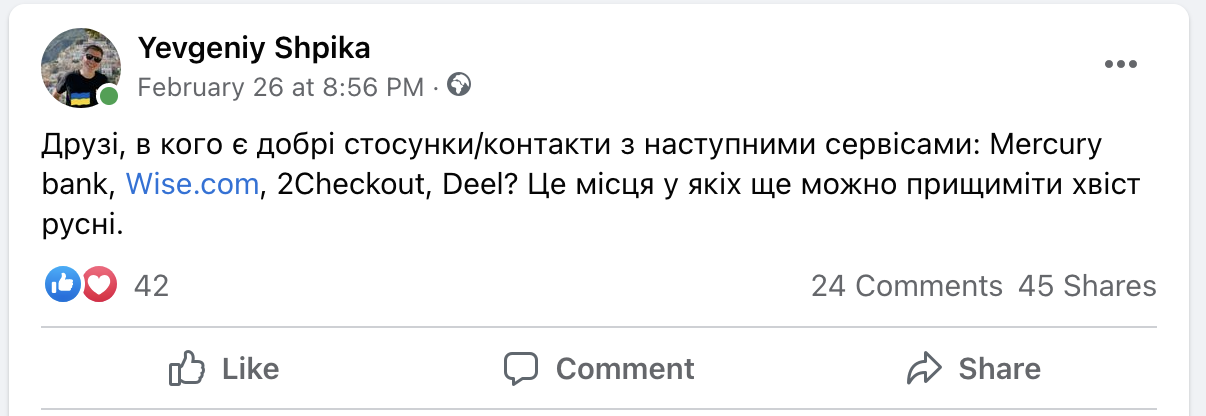Expand the 24 Comments section
Viewport: 1206px width, 416px height.
[x=906, y=287]
